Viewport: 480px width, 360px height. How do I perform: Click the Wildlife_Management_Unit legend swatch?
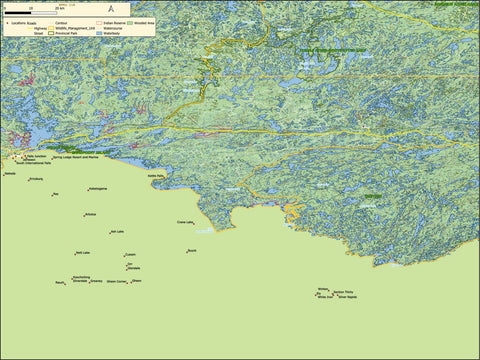tap(51, 28)
